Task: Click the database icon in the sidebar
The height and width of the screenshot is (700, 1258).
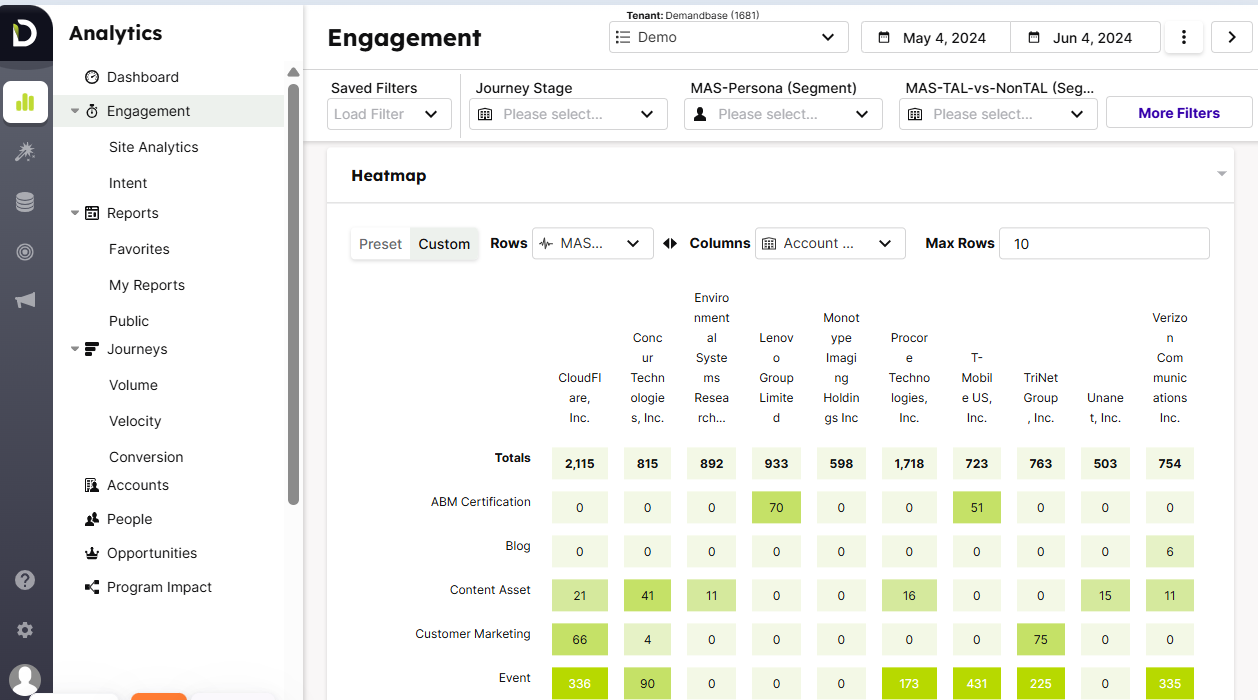Action: [25, 202]
